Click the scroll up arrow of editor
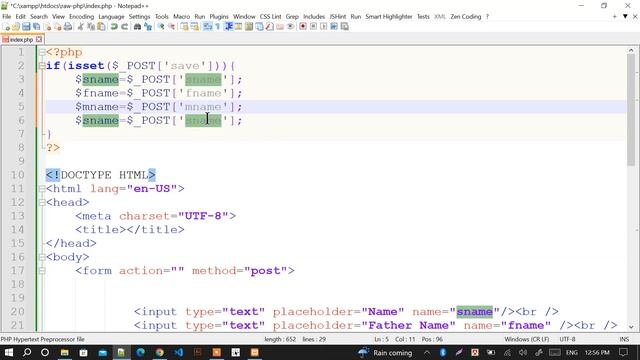The image size is (640, 360). (631, 50)
